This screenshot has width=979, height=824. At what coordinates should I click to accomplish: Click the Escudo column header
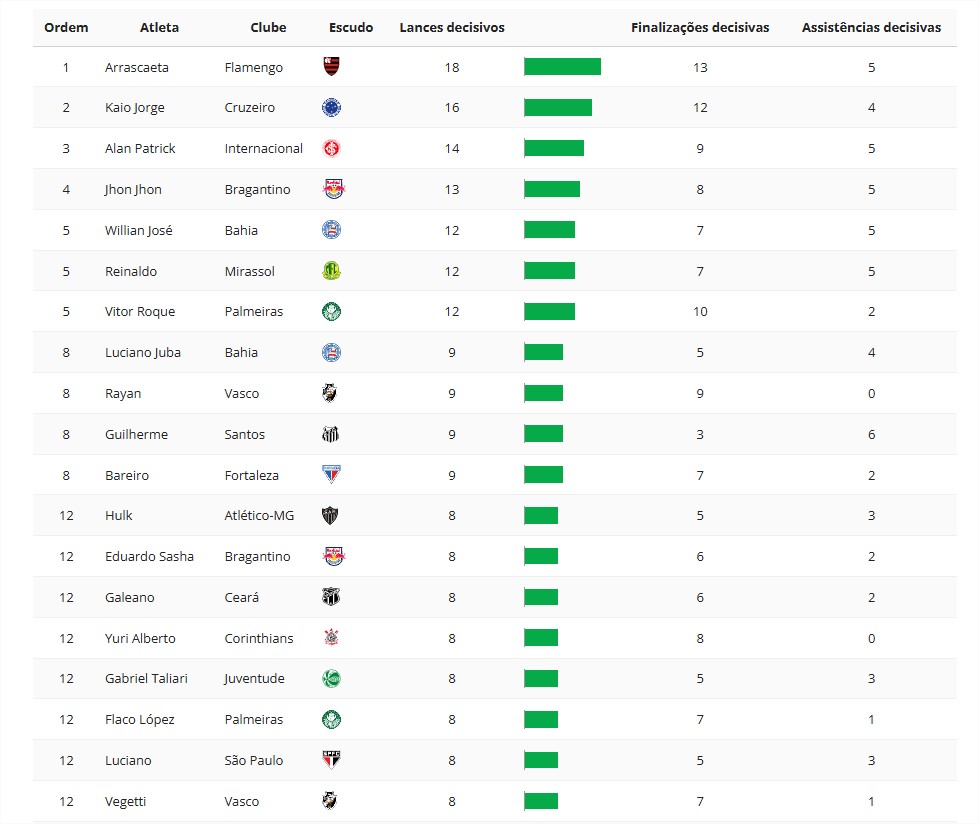351,28
